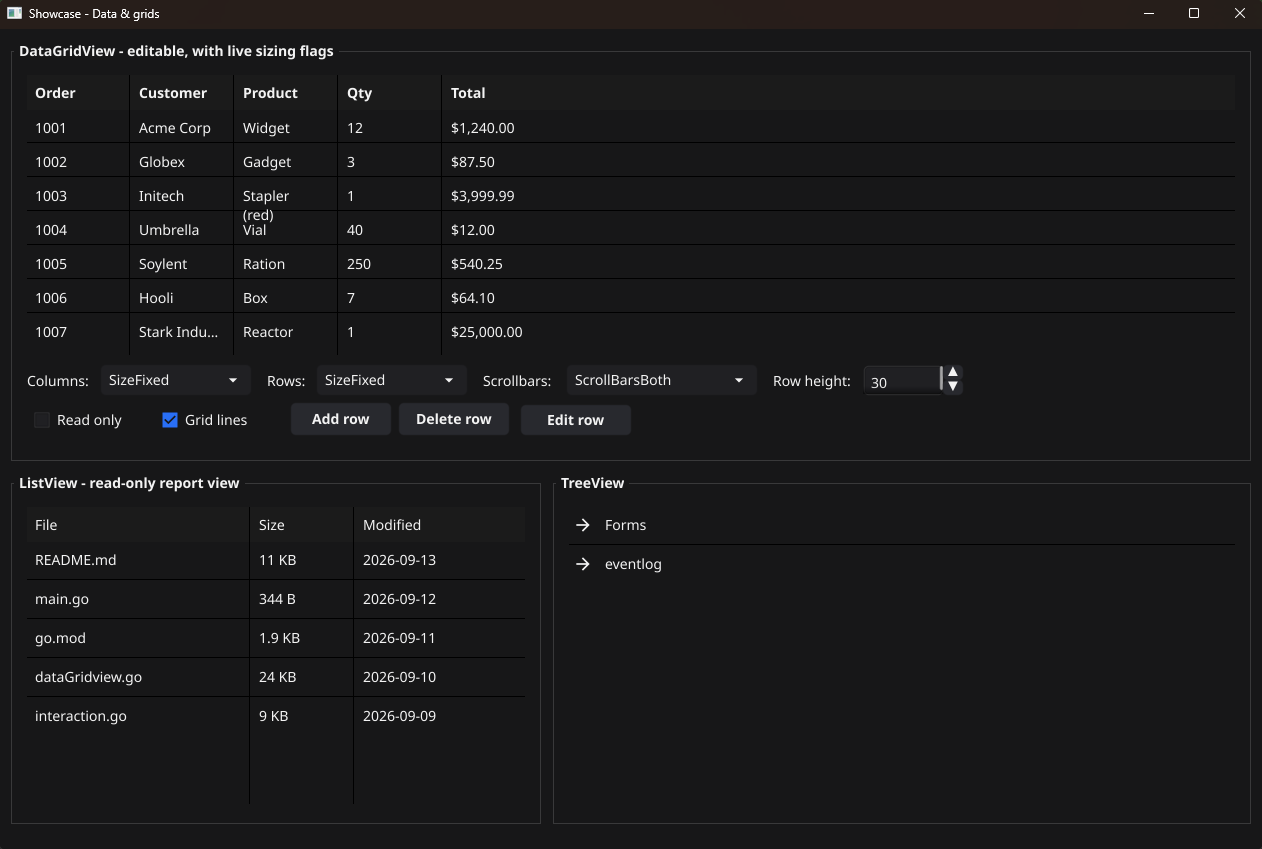Viewport: 1262px width, 849px height.
Task: Select go.mod in the ListView
Action: 138,638
